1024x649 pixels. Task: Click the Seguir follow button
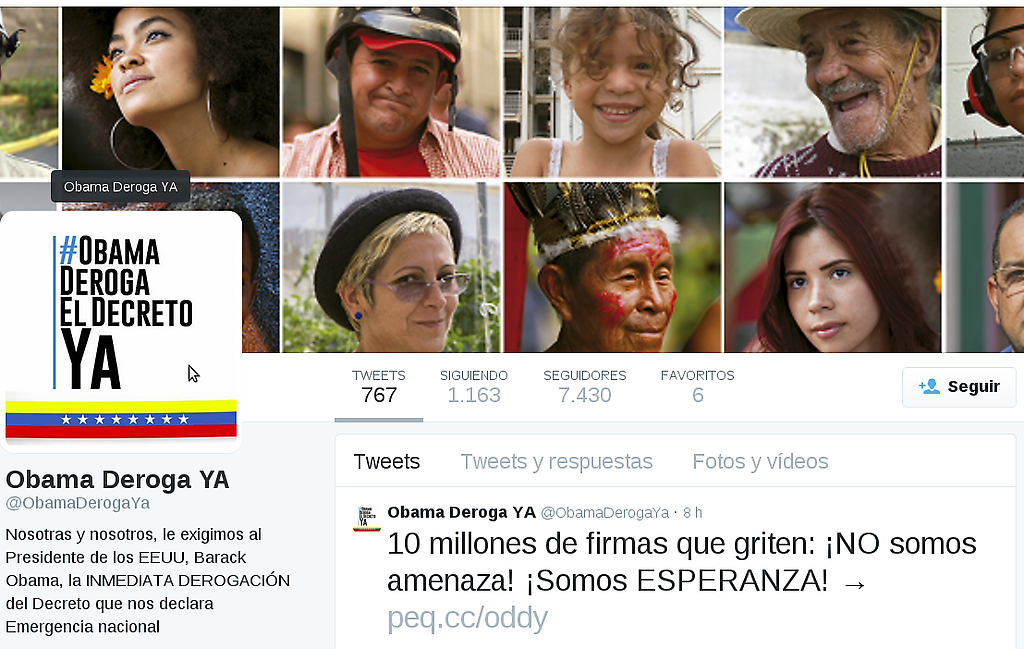(x=959, y=387)
